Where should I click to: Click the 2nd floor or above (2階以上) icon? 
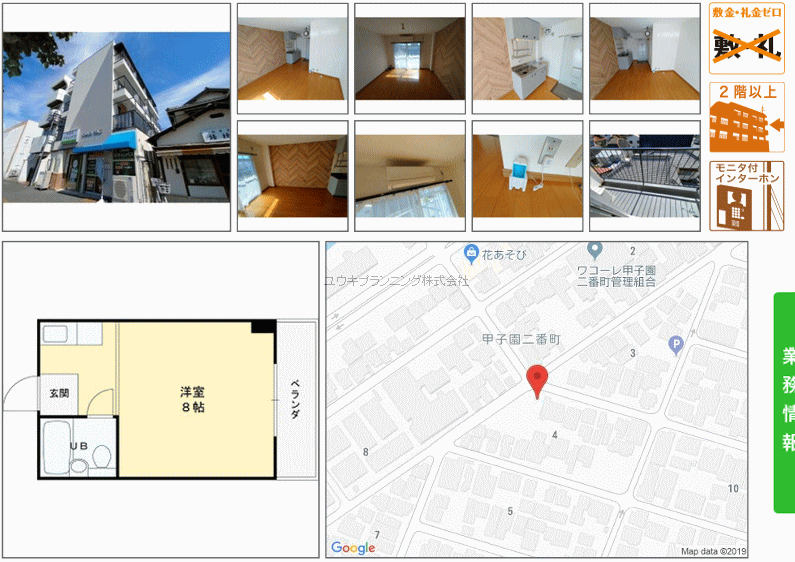pos(746,117)
